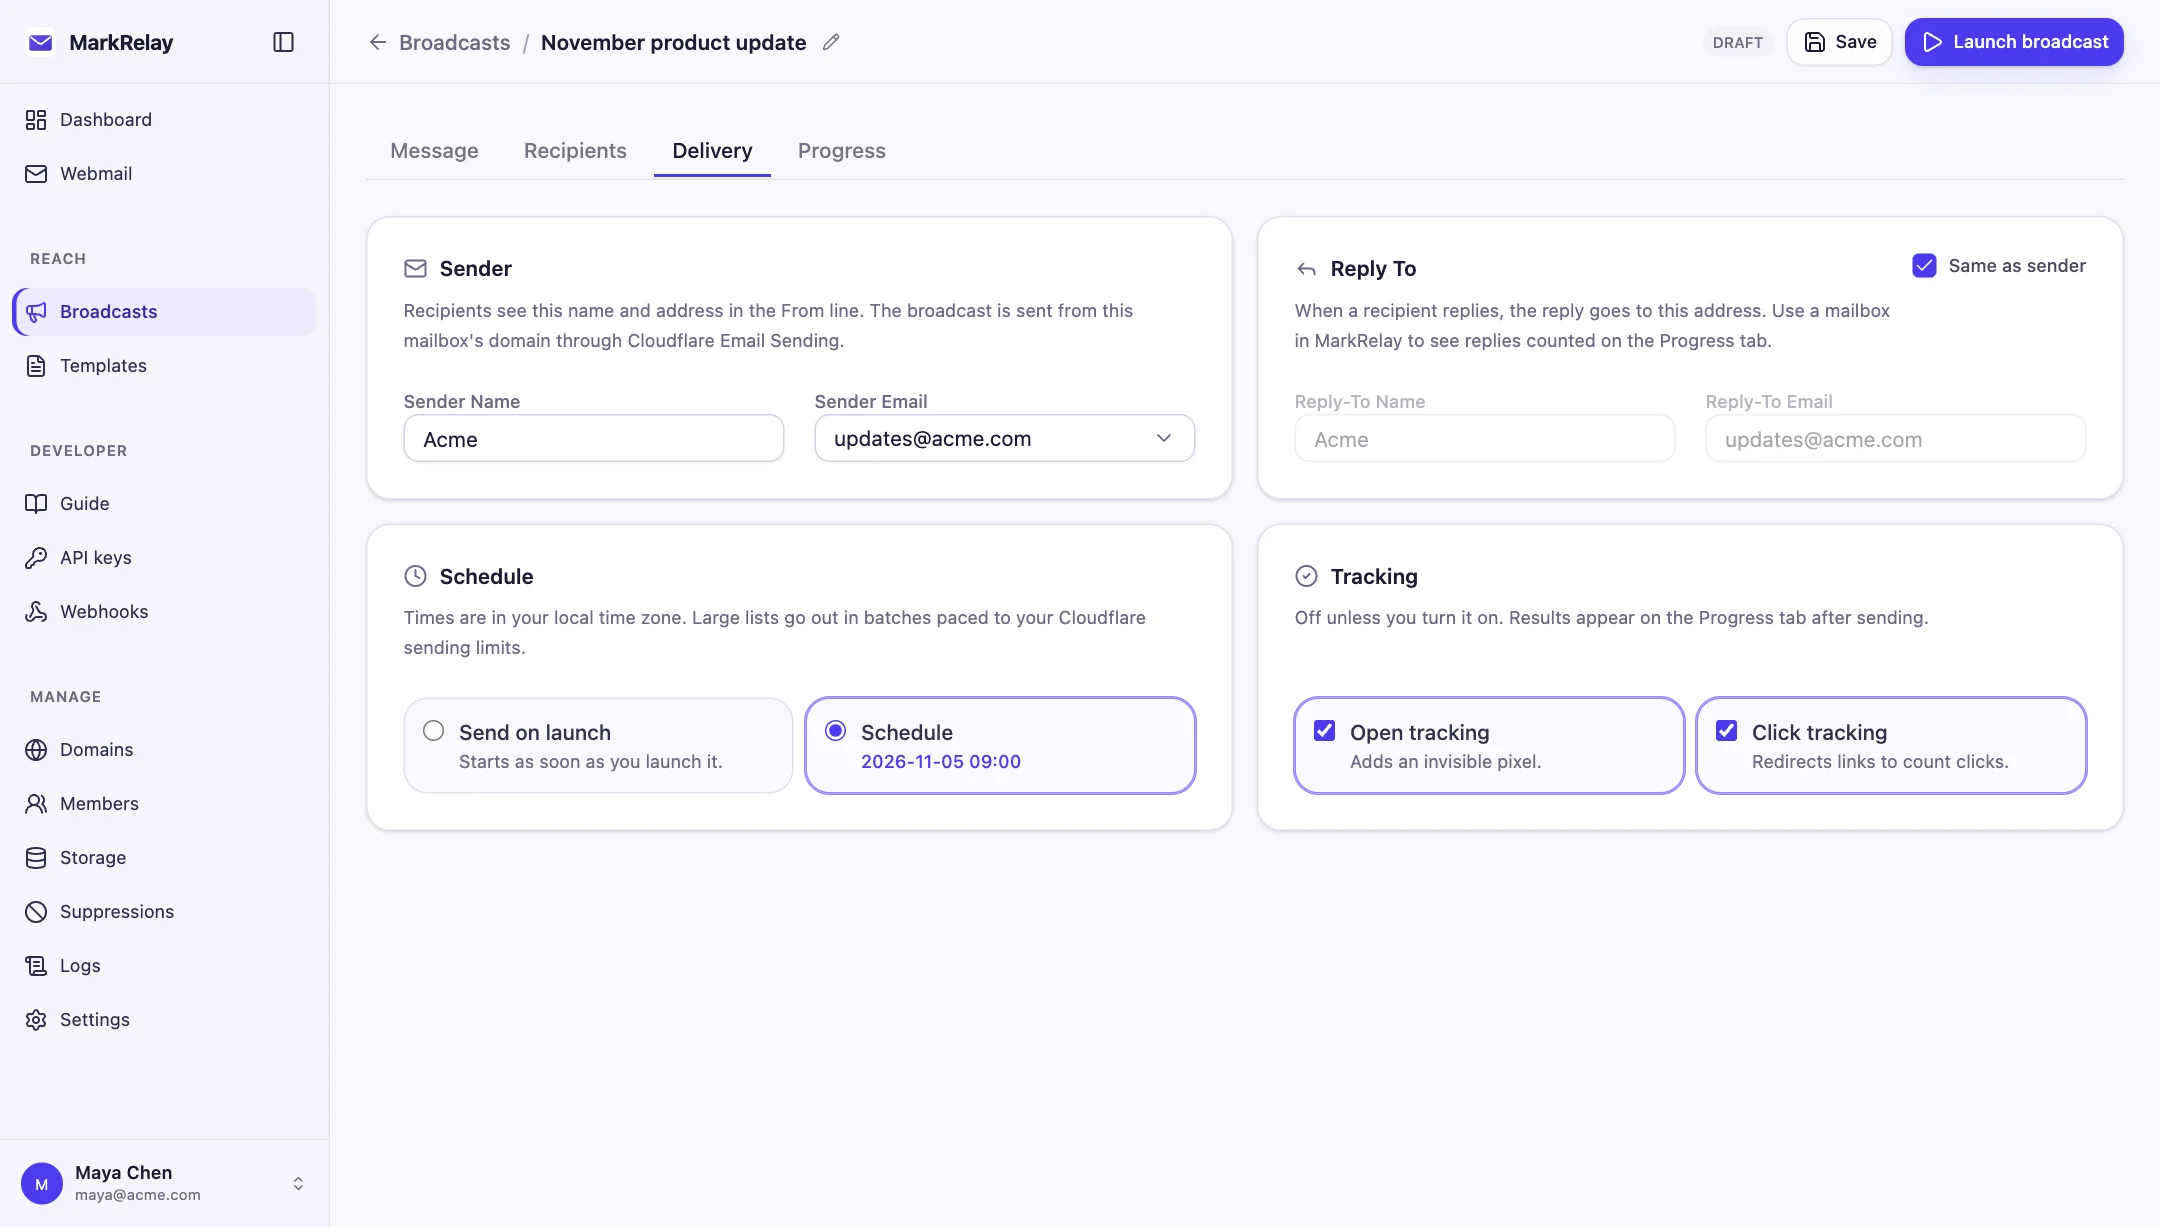Collapse the sidebar with the panel icon
The width and height of the screenshot is (2160, 1227).
point(283,42)
